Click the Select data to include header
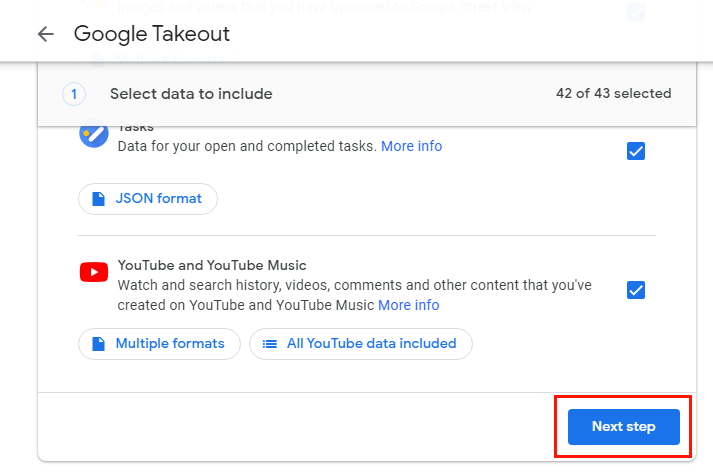 point(191,94)
